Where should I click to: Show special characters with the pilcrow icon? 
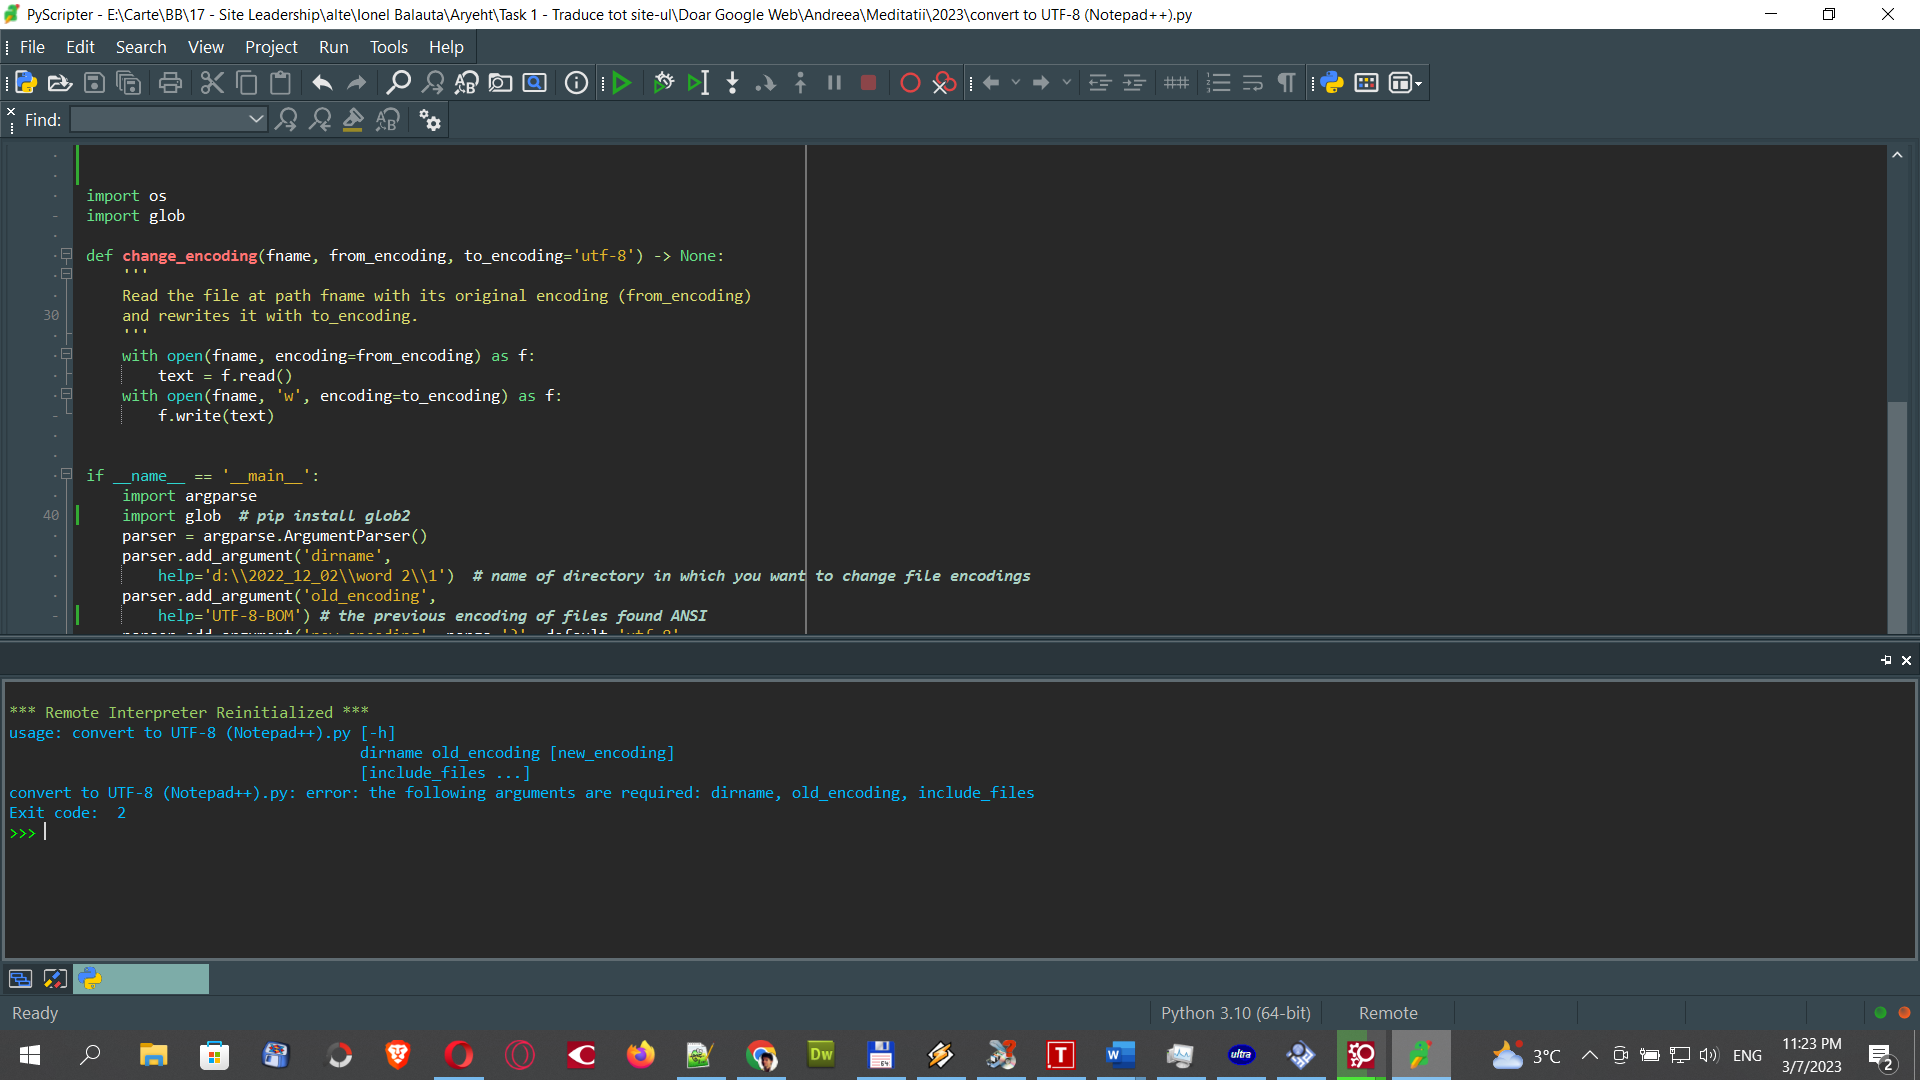point(1286,83)
